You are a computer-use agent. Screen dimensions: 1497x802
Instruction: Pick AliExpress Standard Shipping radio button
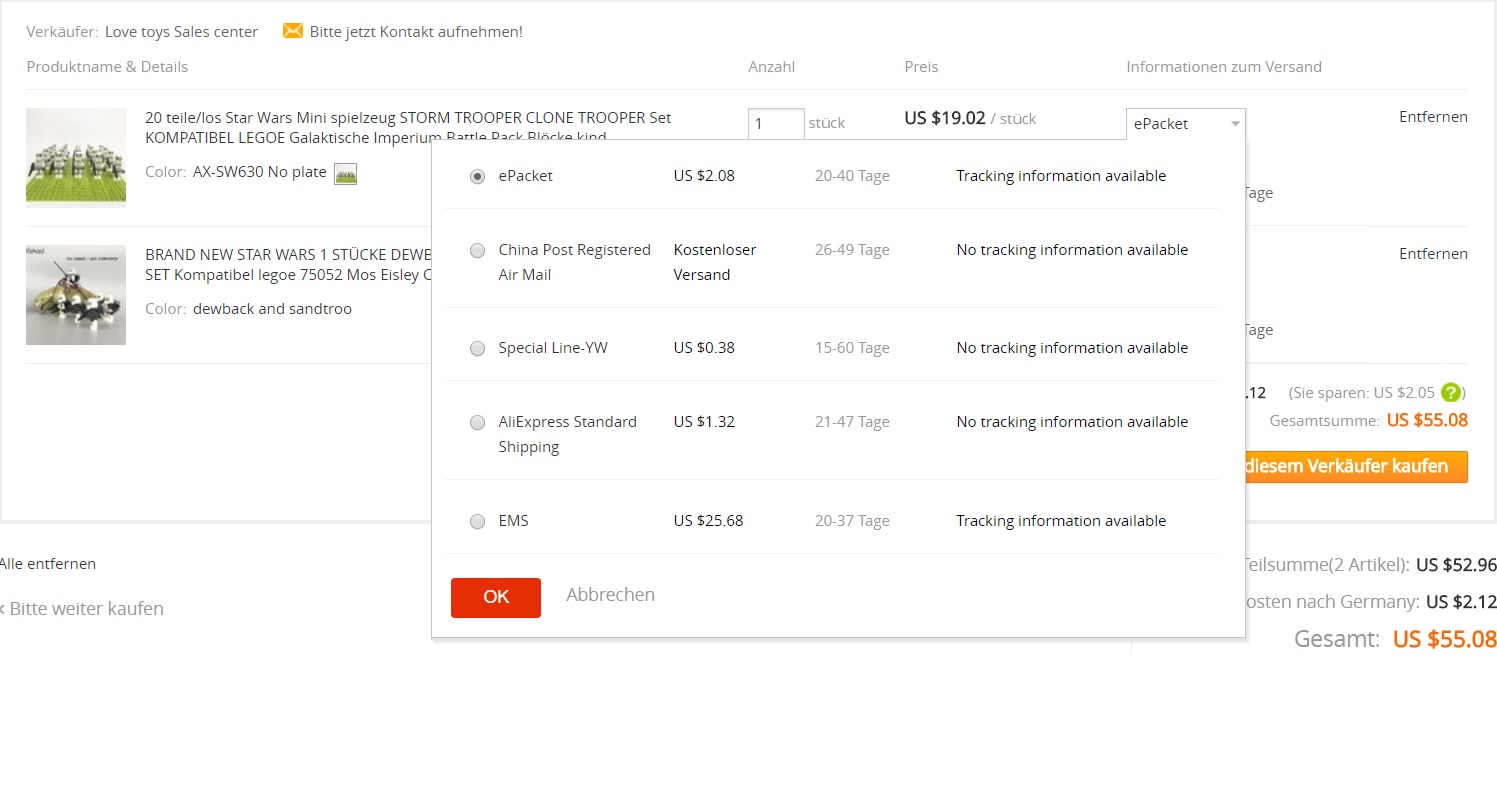click(x=477, y=423)
